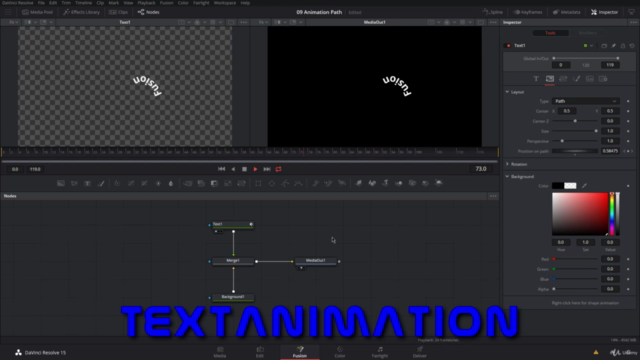
Task: Switch to the Fairlight page
Action: pyautogui.click(x=380, y=352)
